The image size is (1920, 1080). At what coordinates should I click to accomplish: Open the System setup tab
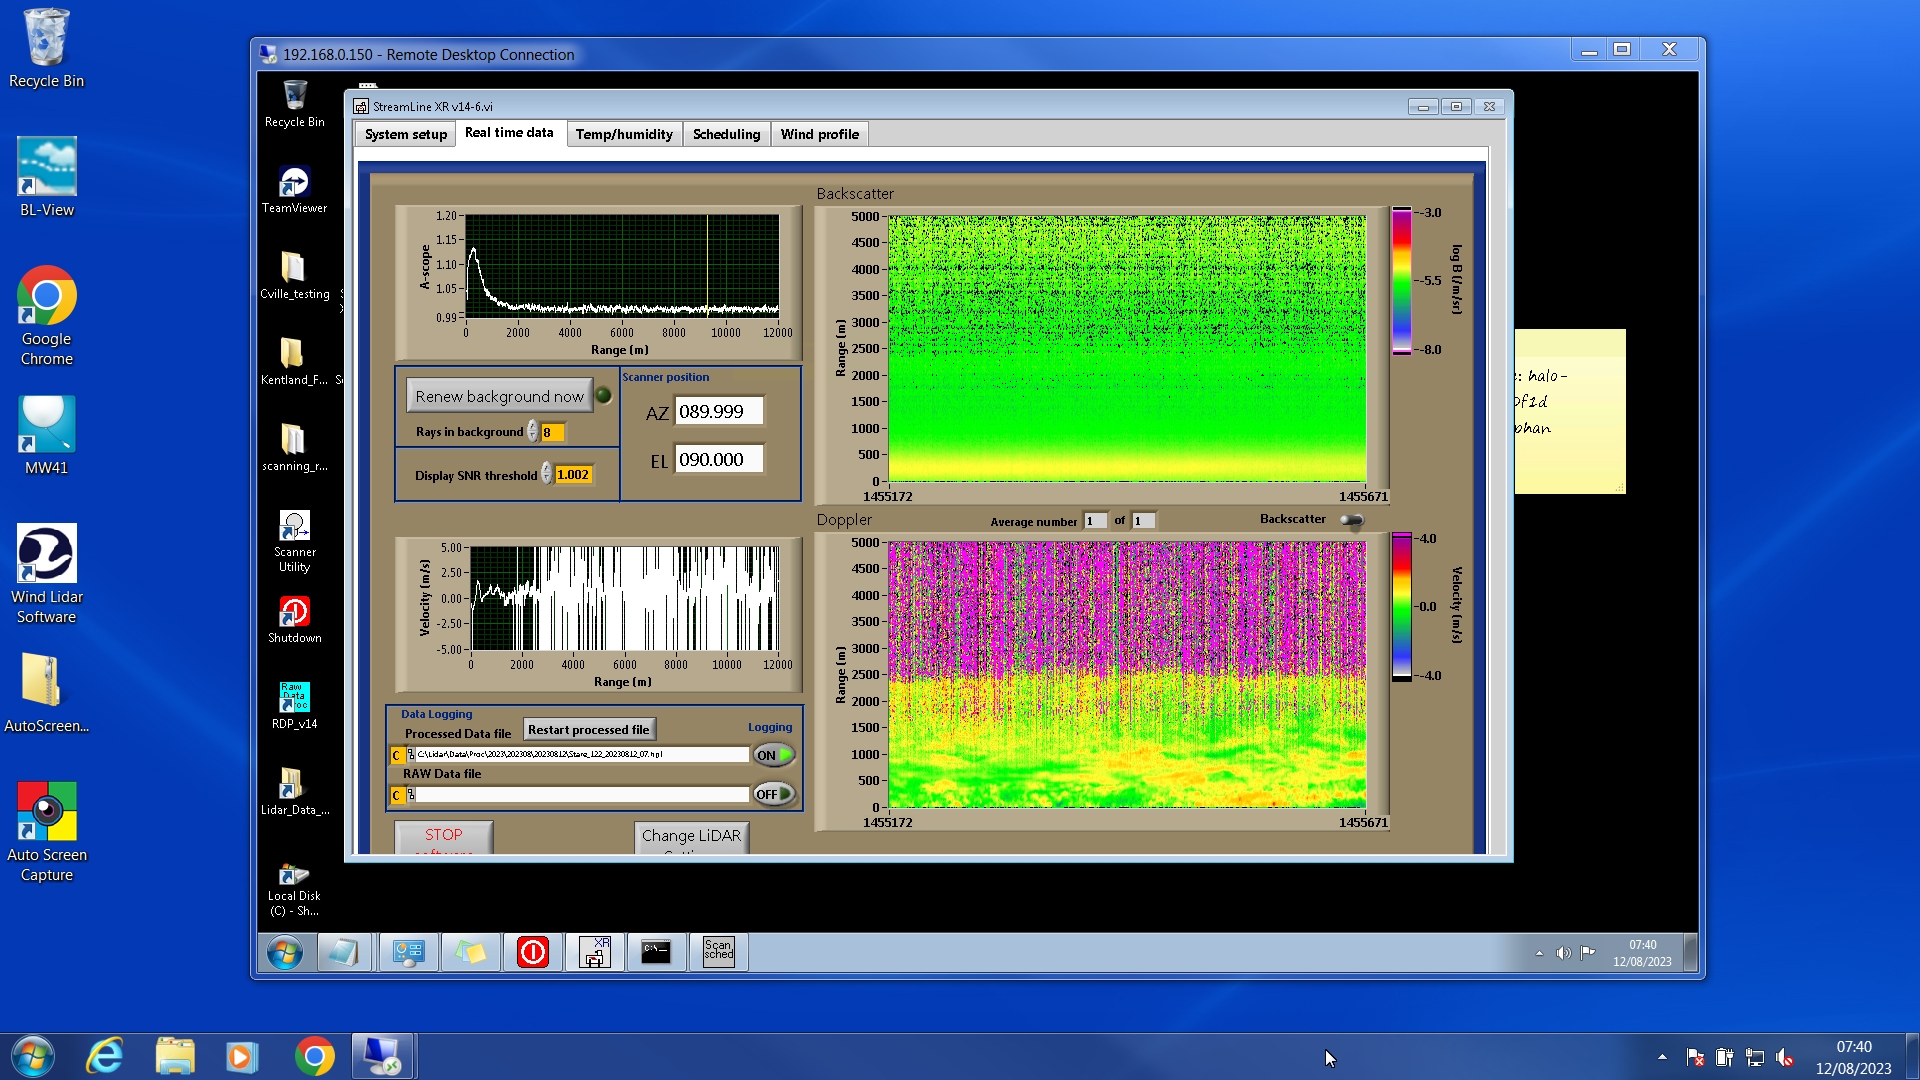click(405, 134)
